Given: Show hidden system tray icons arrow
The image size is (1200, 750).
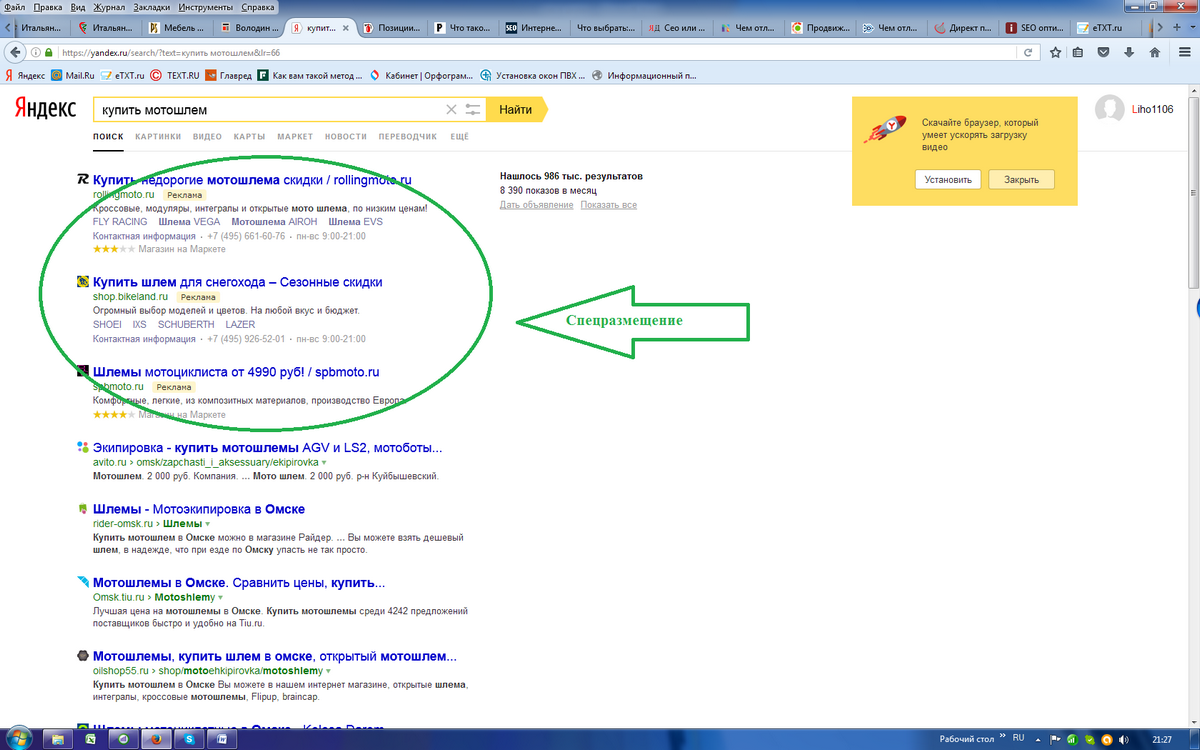Looking at the screenshot, I should (x=1037, y=739).
